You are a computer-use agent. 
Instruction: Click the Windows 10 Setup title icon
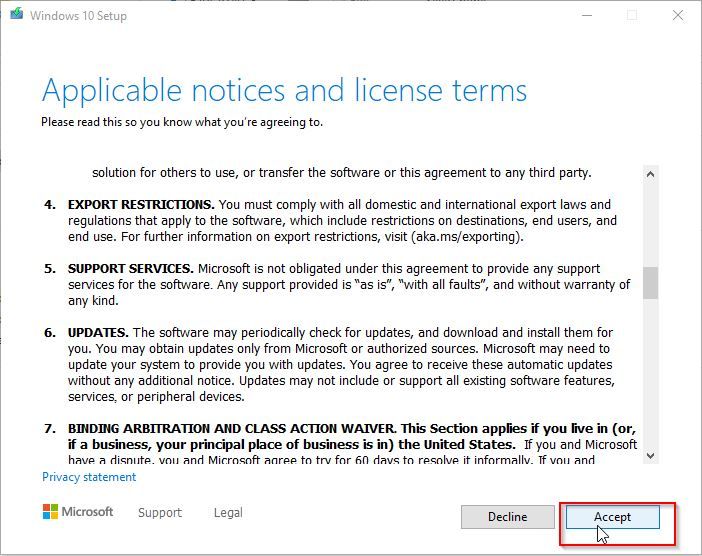coord(17,14)
